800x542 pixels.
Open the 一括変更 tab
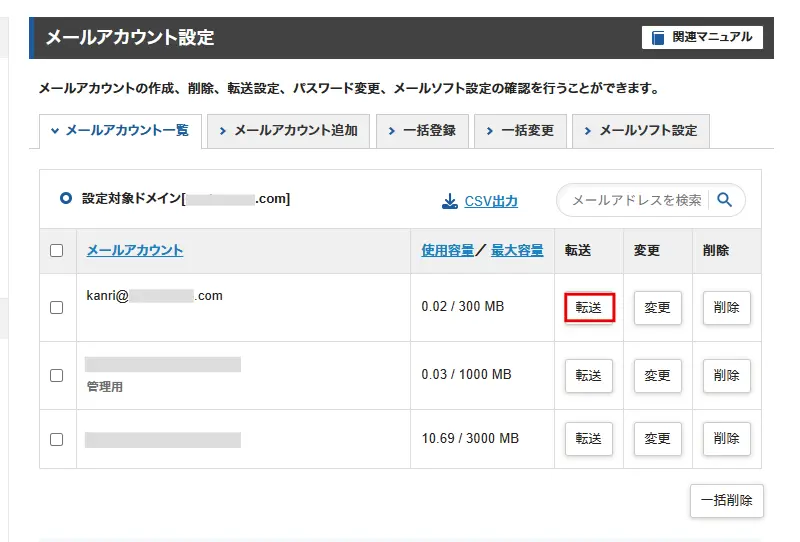[520, 131]
